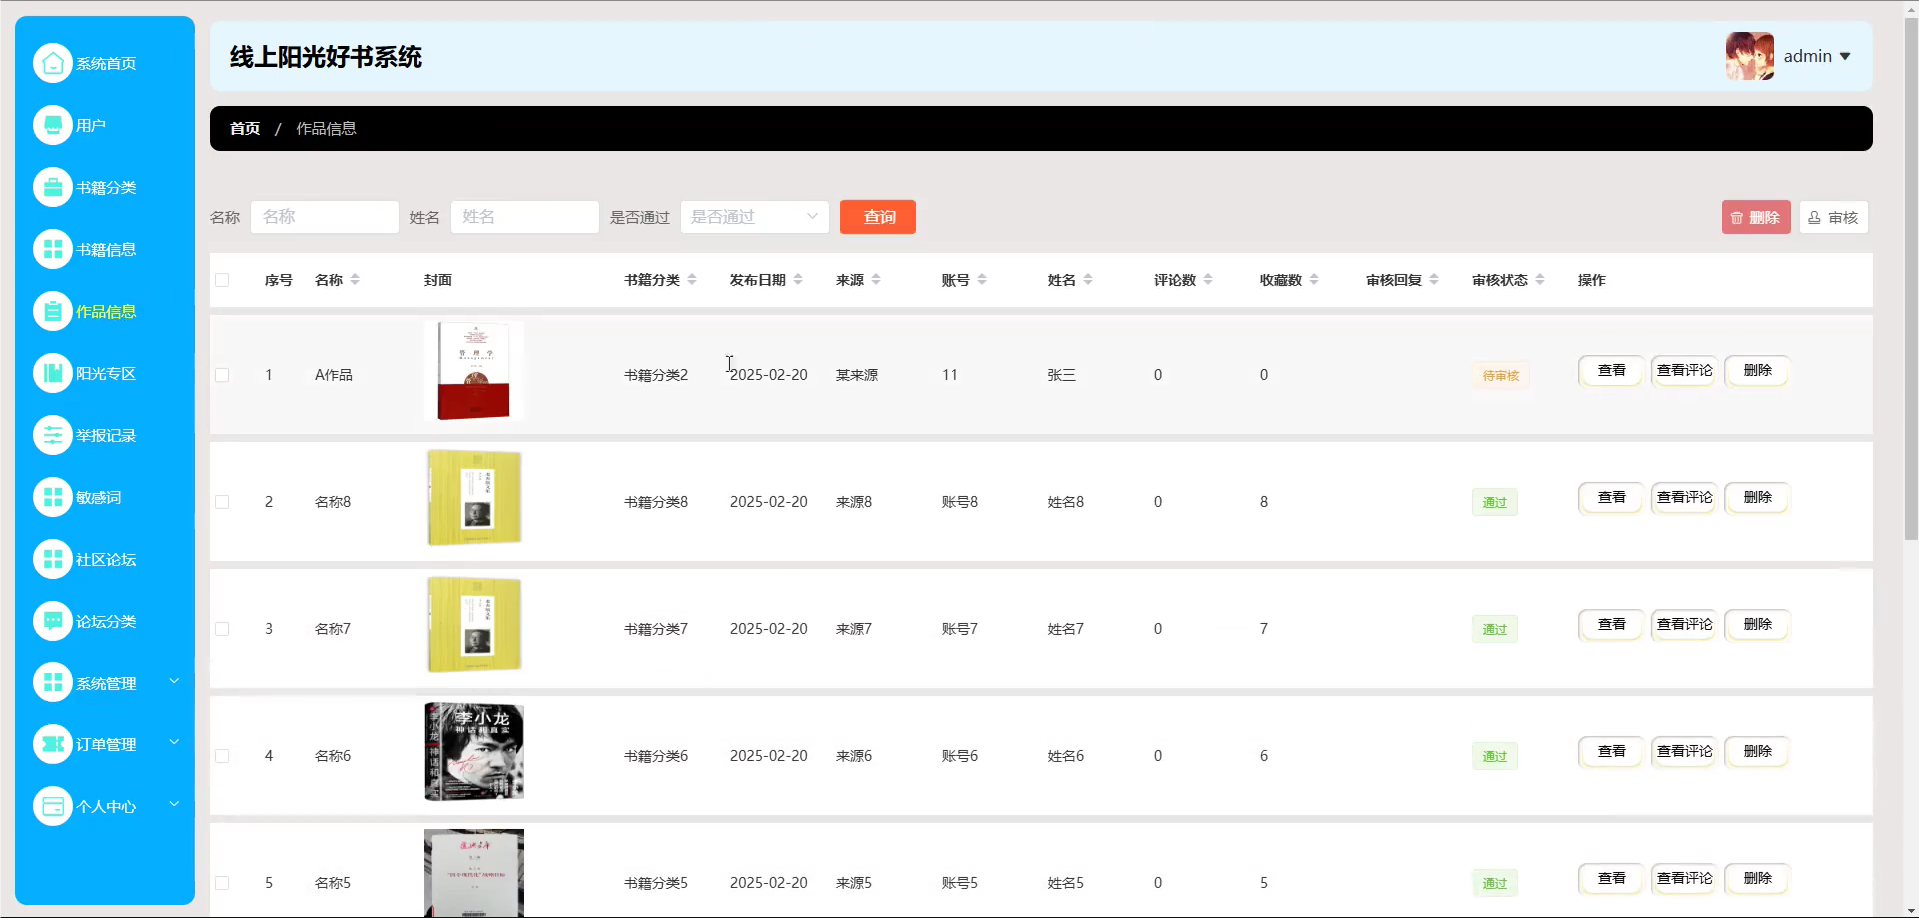Click the red 删除 batch button
Image resolution: width=1919 pixels, height=918 pixels.
1756,217
